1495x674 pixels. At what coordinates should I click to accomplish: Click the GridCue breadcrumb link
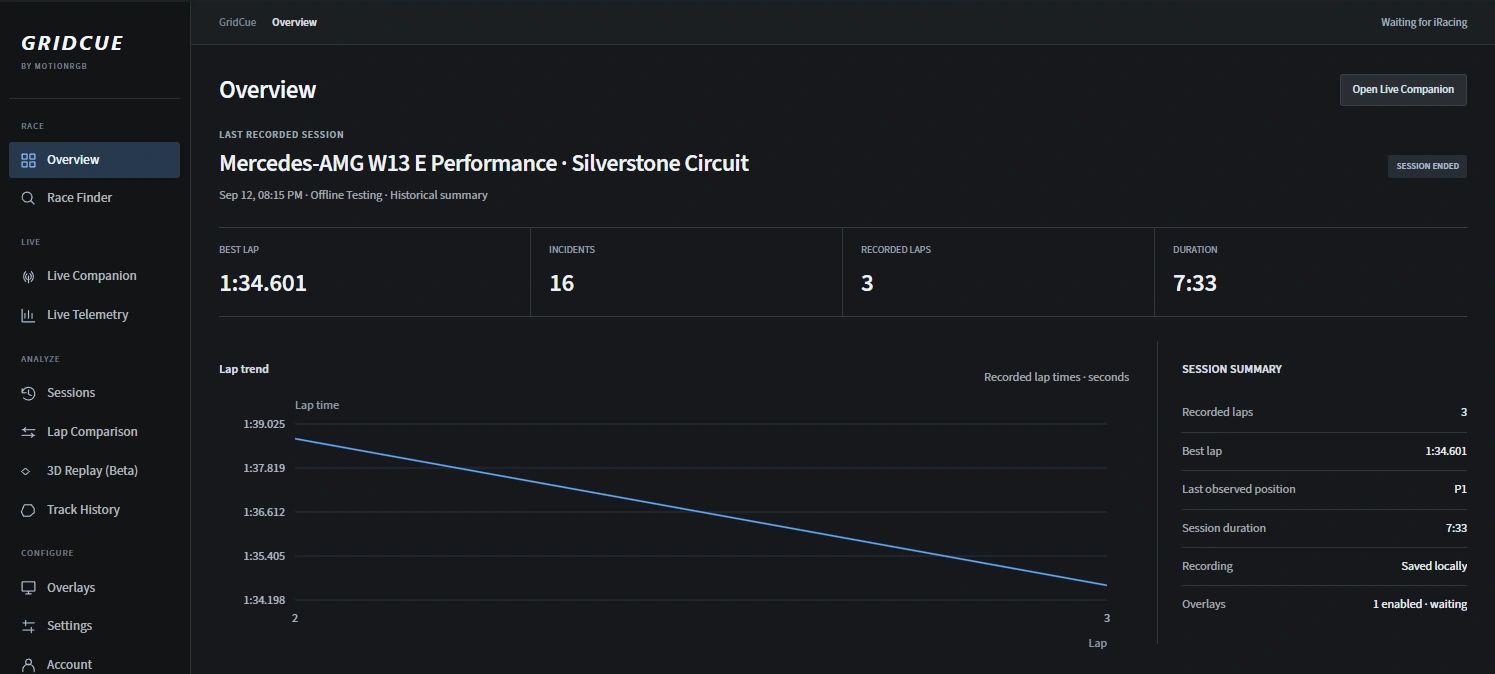238,22
